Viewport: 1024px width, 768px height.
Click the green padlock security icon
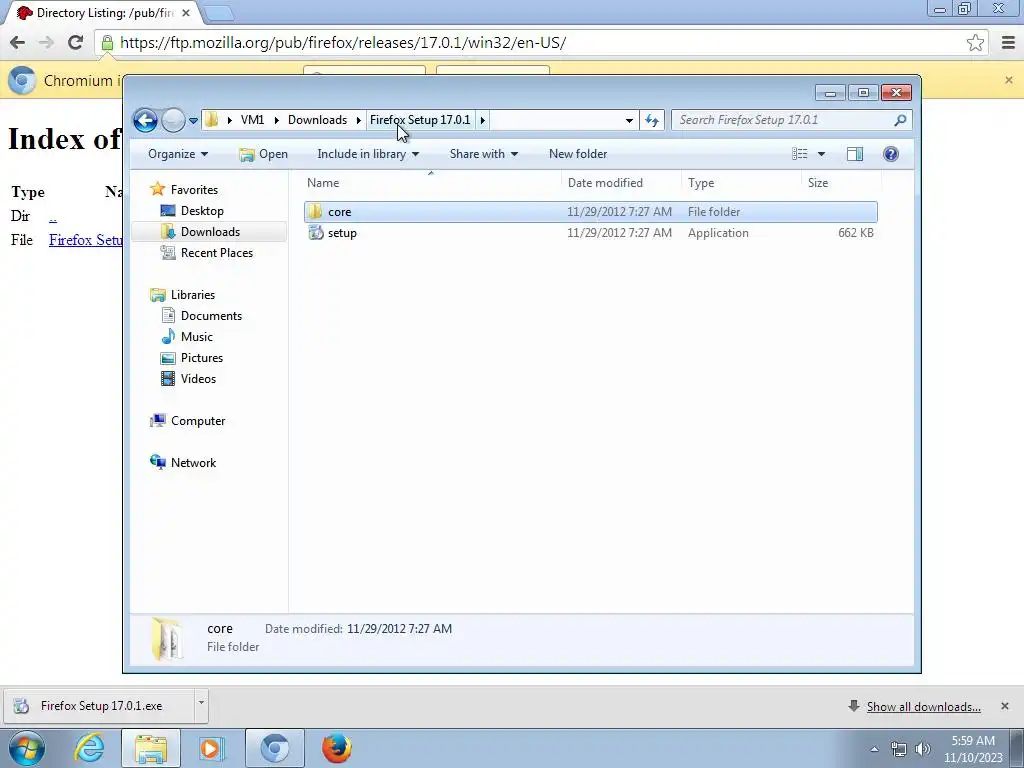107,43
